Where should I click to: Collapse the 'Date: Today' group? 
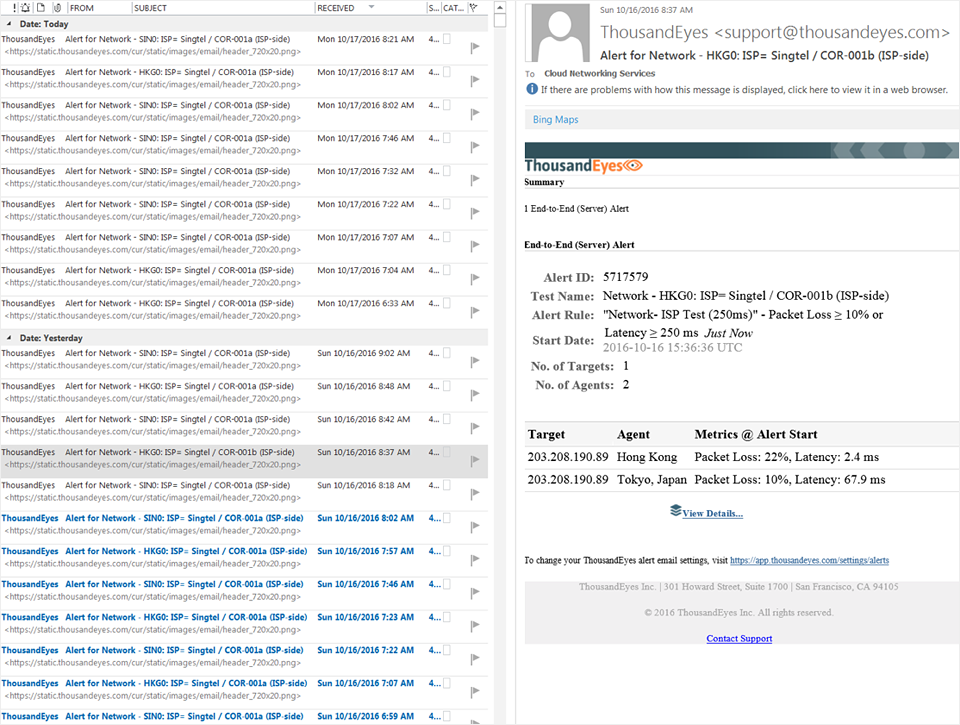click(7, 24)
